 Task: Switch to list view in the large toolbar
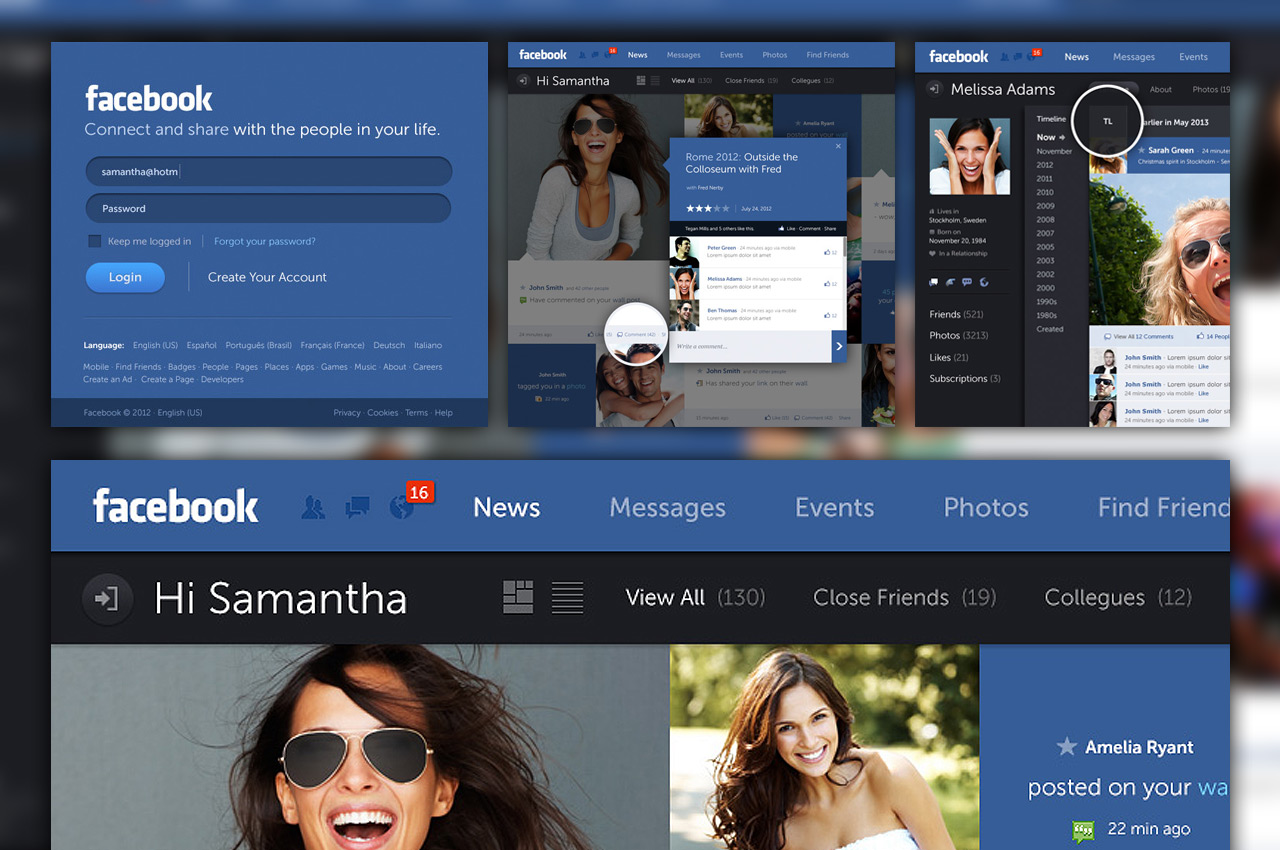[567, 597]
